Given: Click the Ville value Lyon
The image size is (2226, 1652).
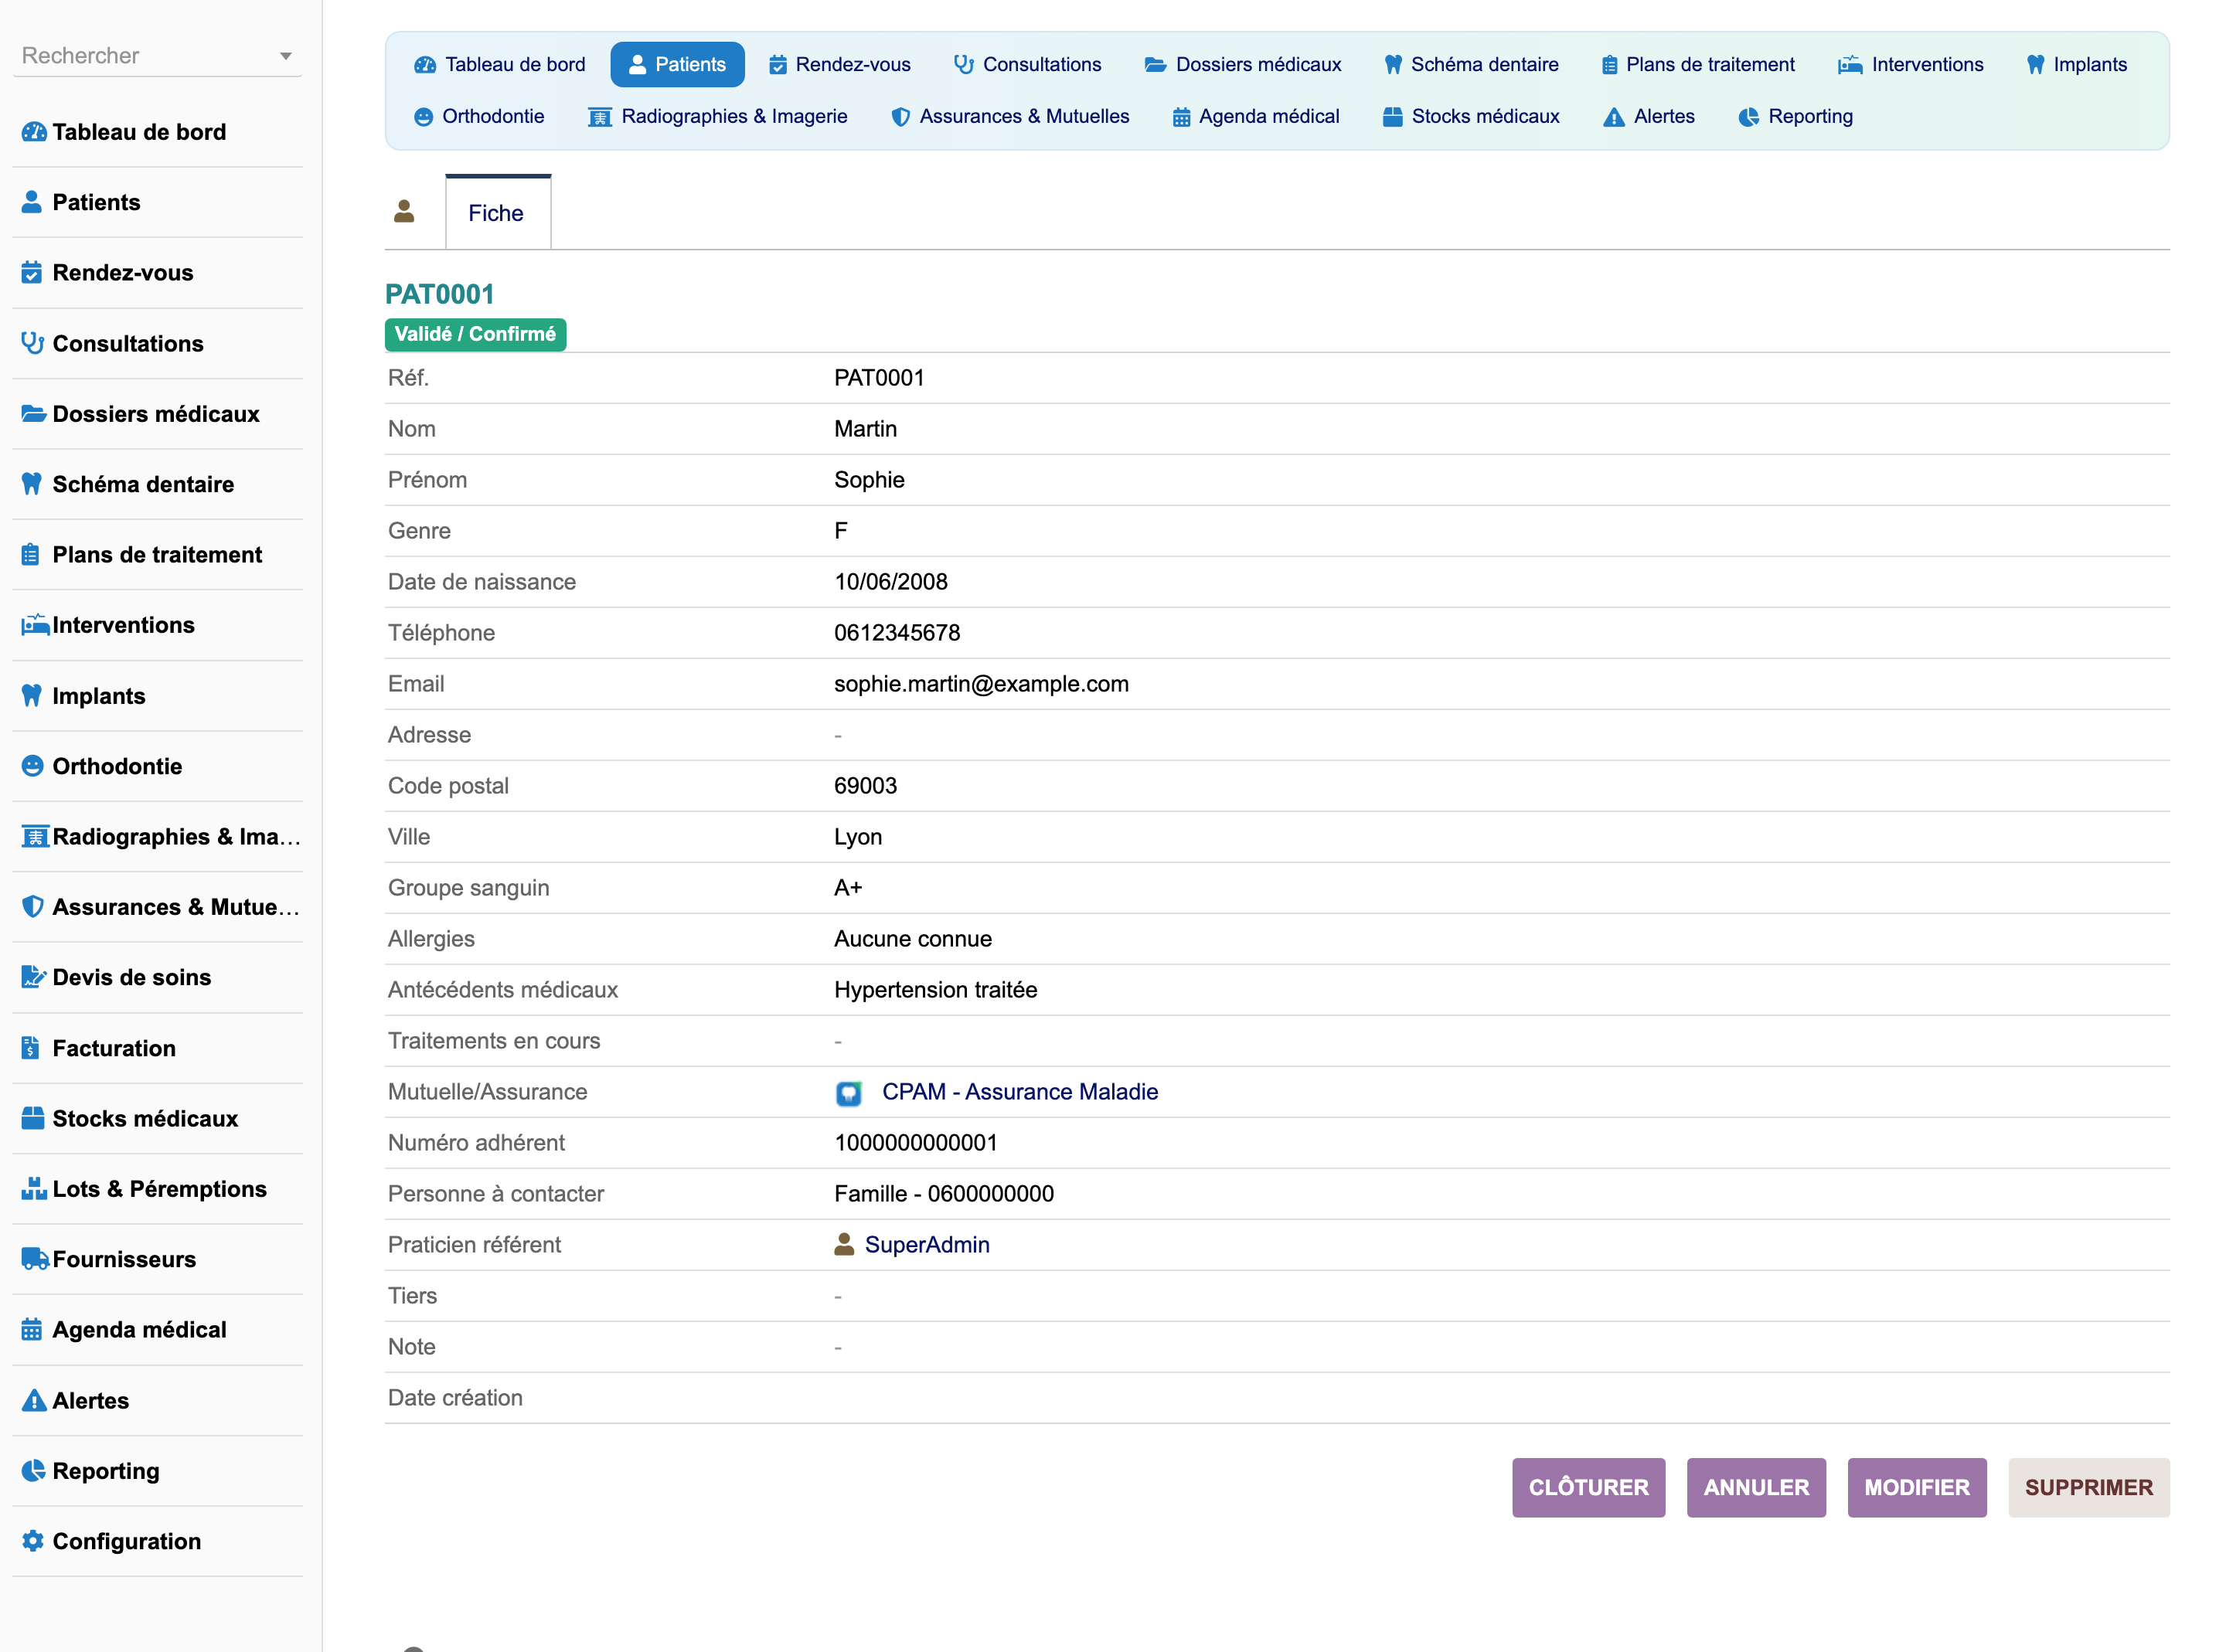Looking at the screenshot, I should click(x=858, y=837).
